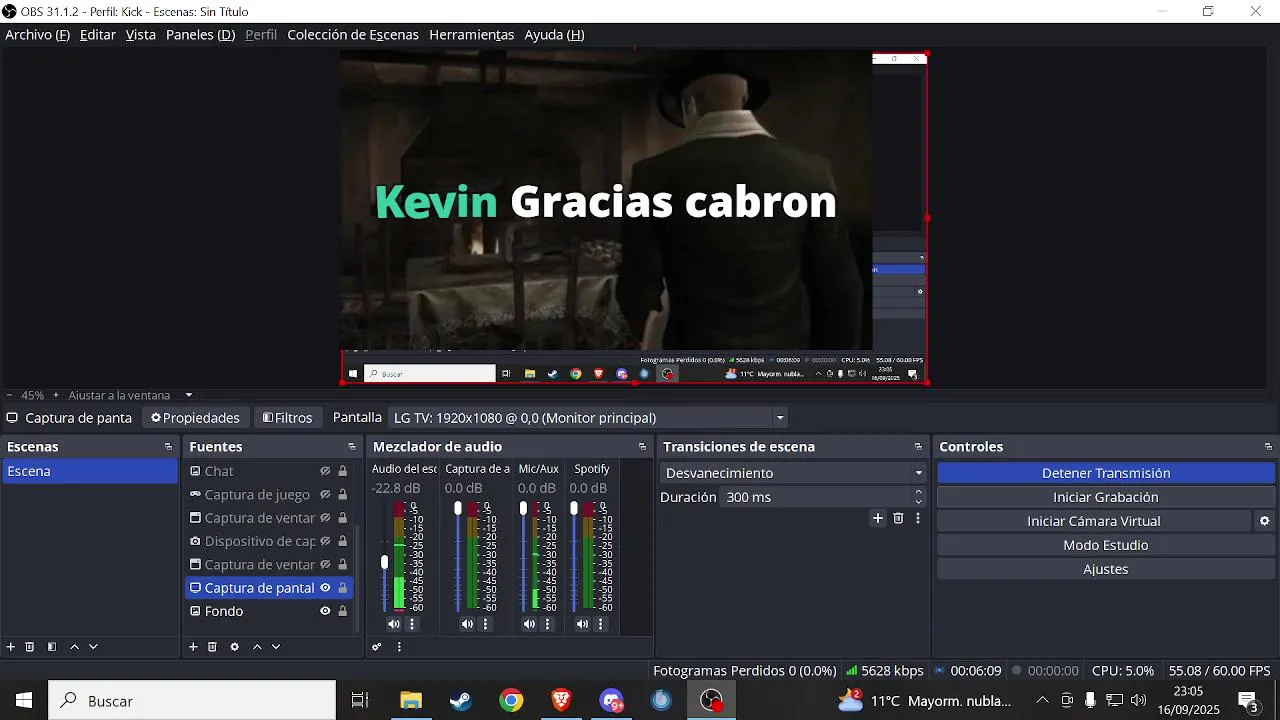Click Windows taskbar Buscar search box
This screenshot has width=1280, height=720.
tap(192, 701)
